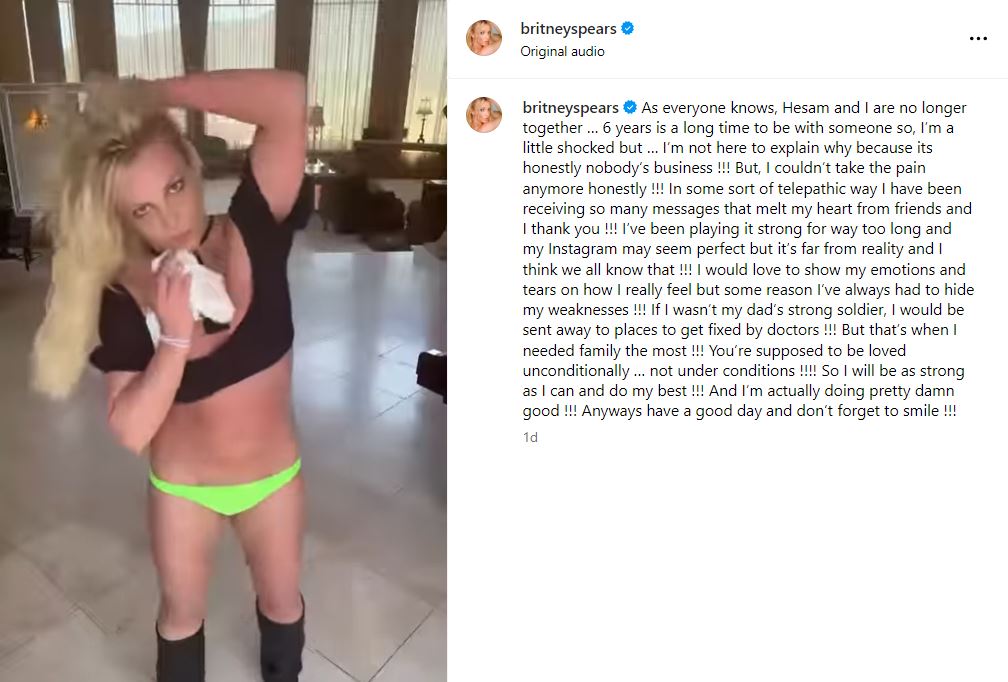Click the britneyspears username starting the caption
The height and width of the screenshot is (682, 1008).
click(x=571, y=108)
